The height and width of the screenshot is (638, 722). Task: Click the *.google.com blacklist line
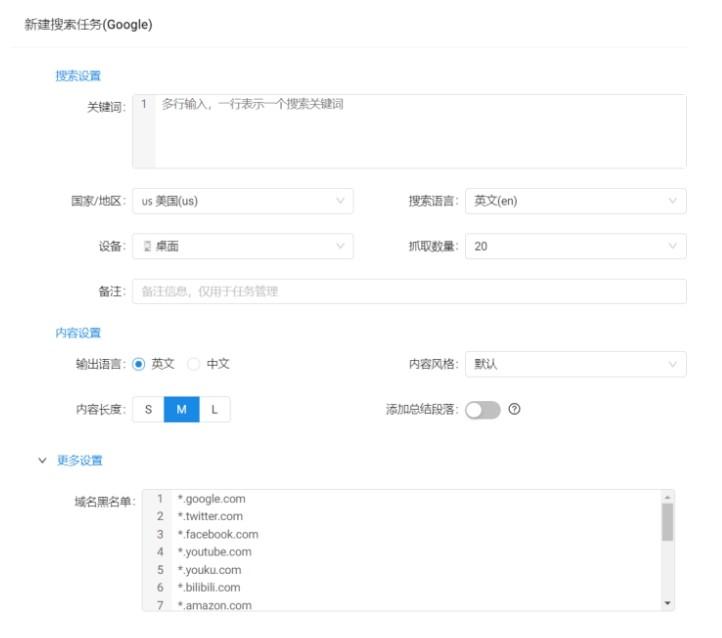212,499
